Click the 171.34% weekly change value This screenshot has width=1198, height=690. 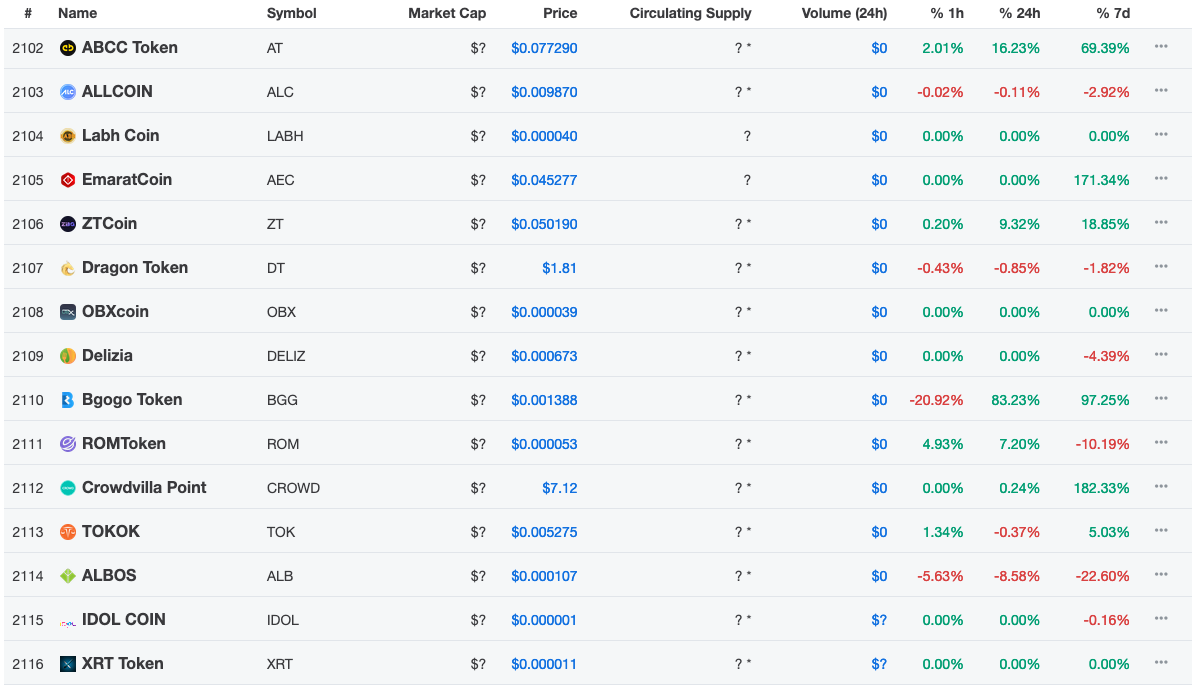coord(1101,180)
